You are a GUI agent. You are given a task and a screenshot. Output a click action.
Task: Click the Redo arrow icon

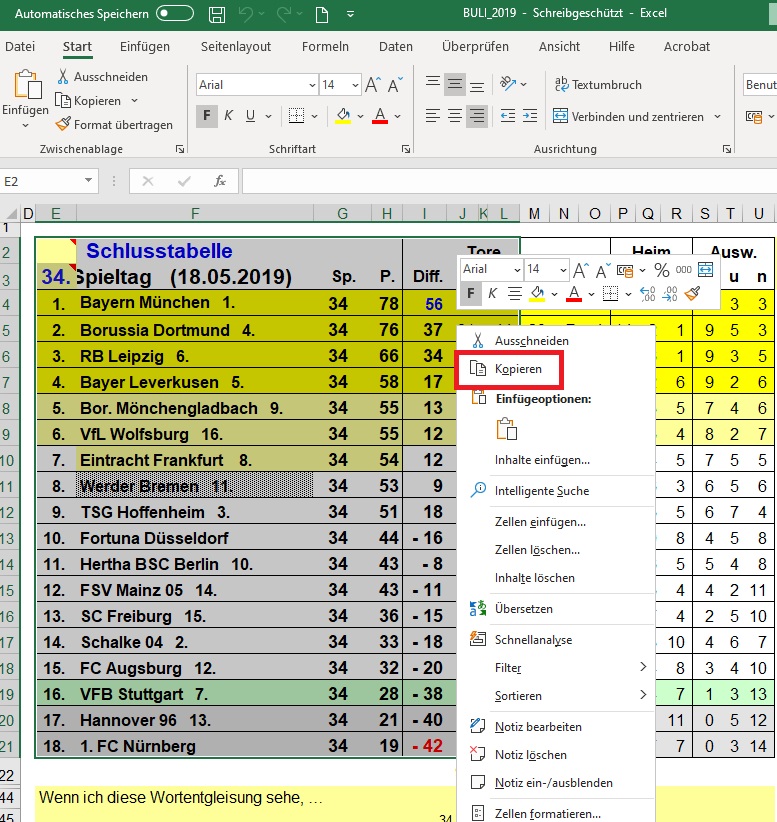[284, 14]
